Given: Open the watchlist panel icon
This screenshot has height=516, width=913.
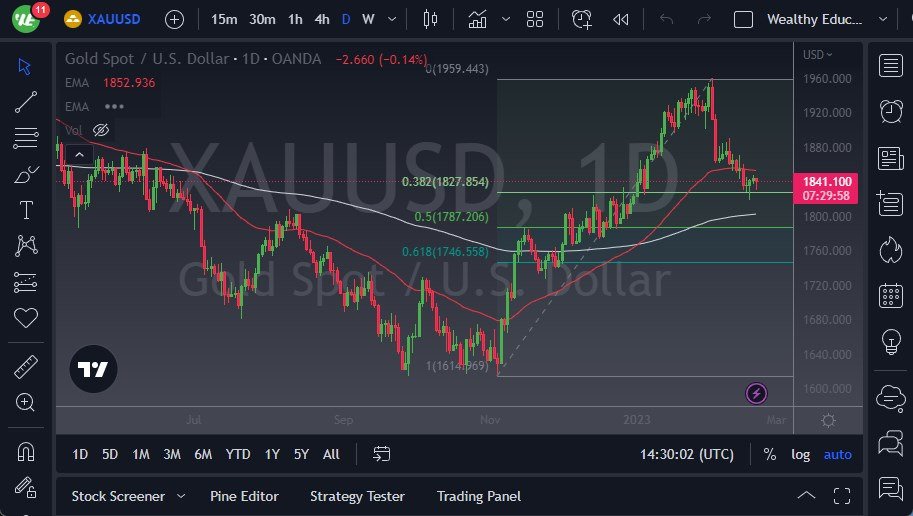Looking at the screenshot, I should pyautogui.click(x=890, y=65).
